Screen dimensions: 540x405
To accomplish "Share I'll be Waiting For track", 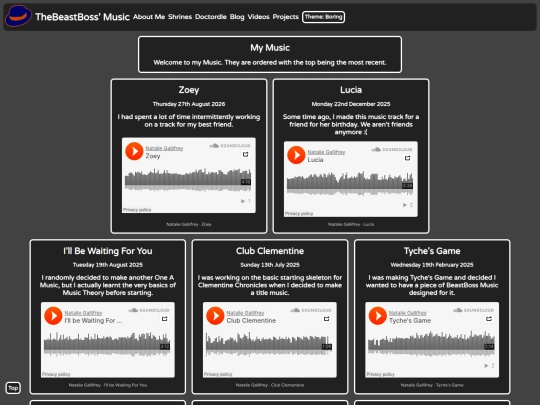I will (165, 319).
